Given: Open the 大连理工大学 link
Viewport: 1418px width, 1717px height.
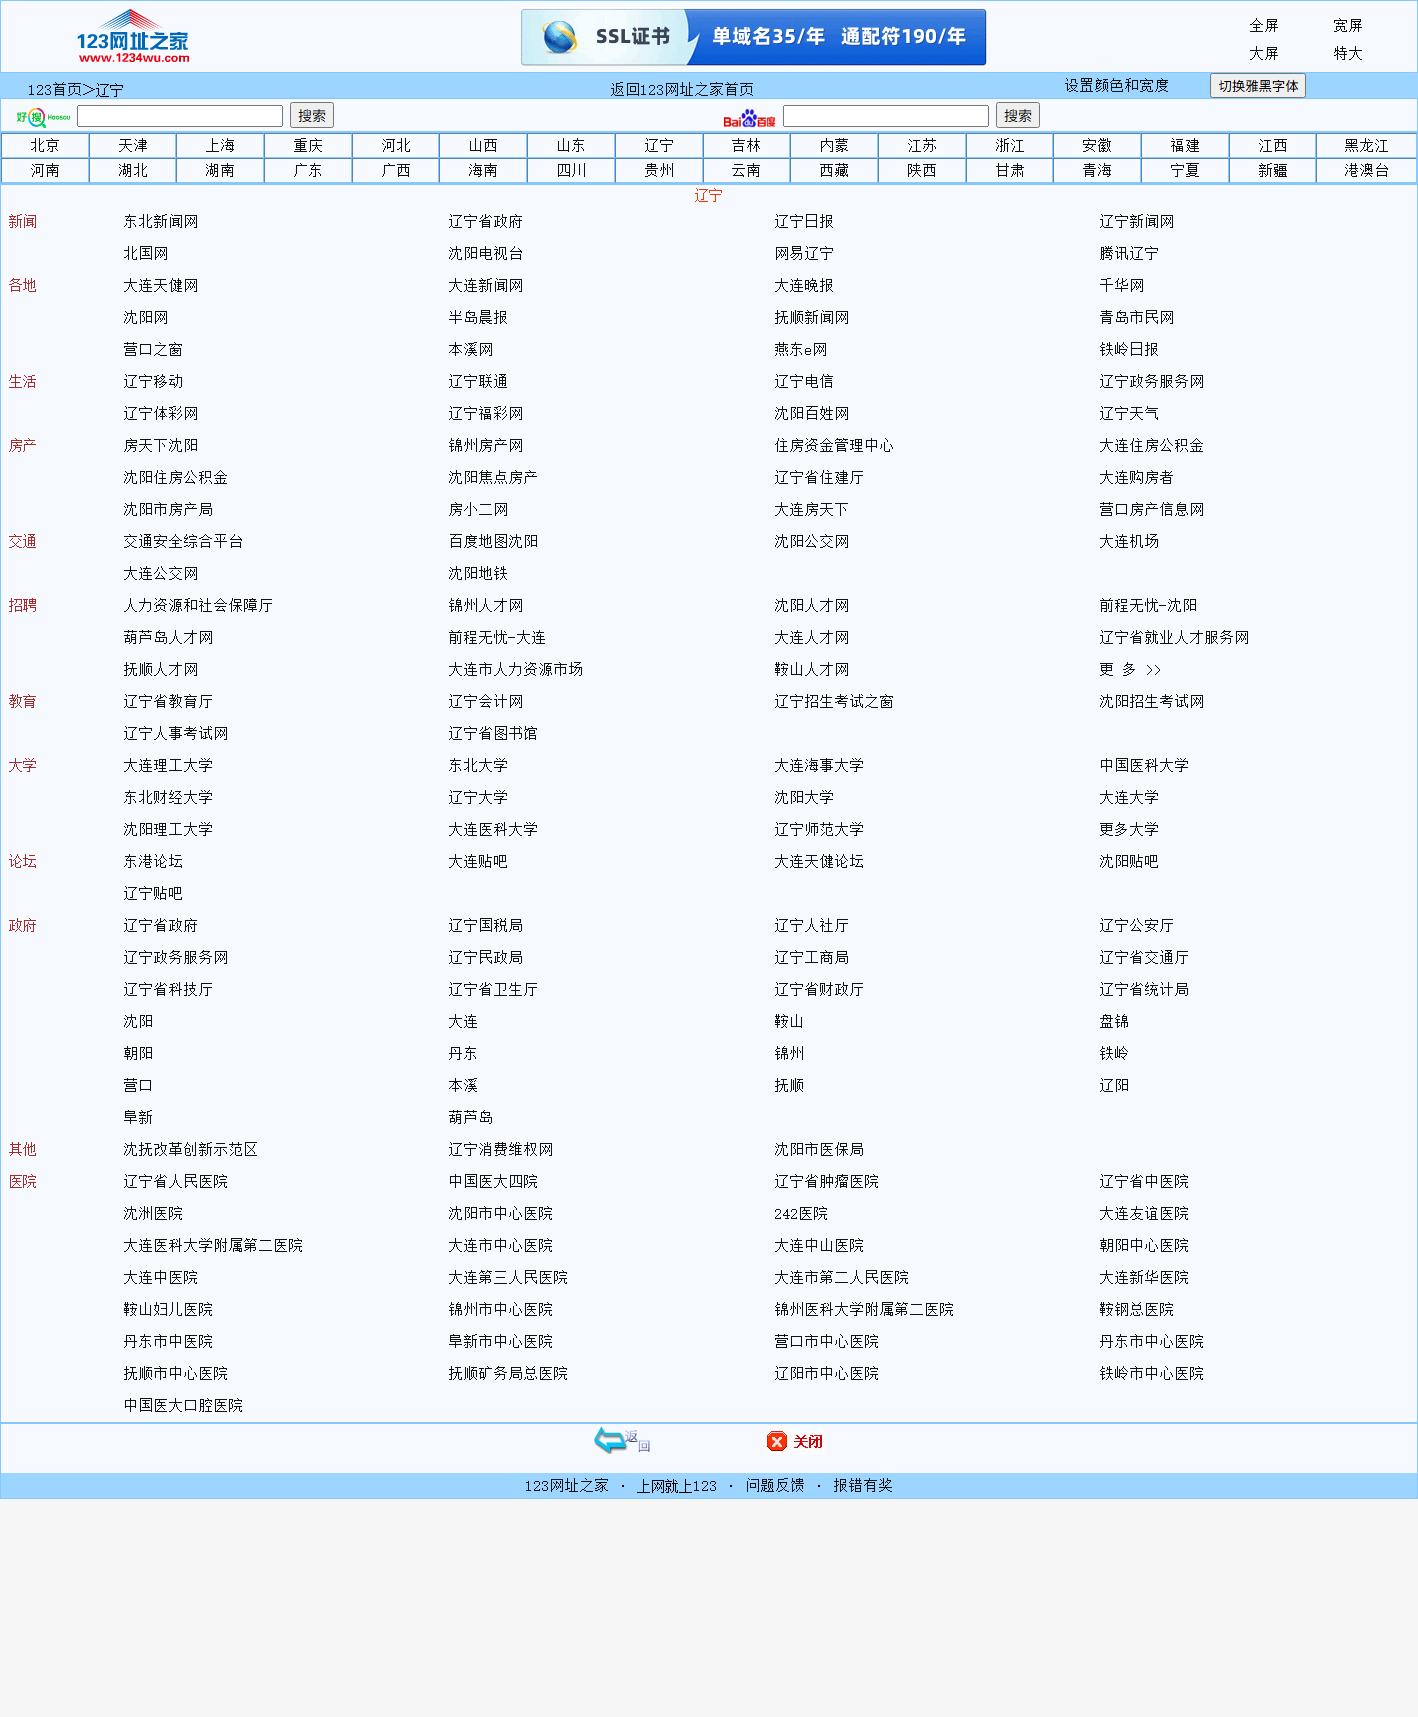Looking at the screenshot, I should [167, 765].
